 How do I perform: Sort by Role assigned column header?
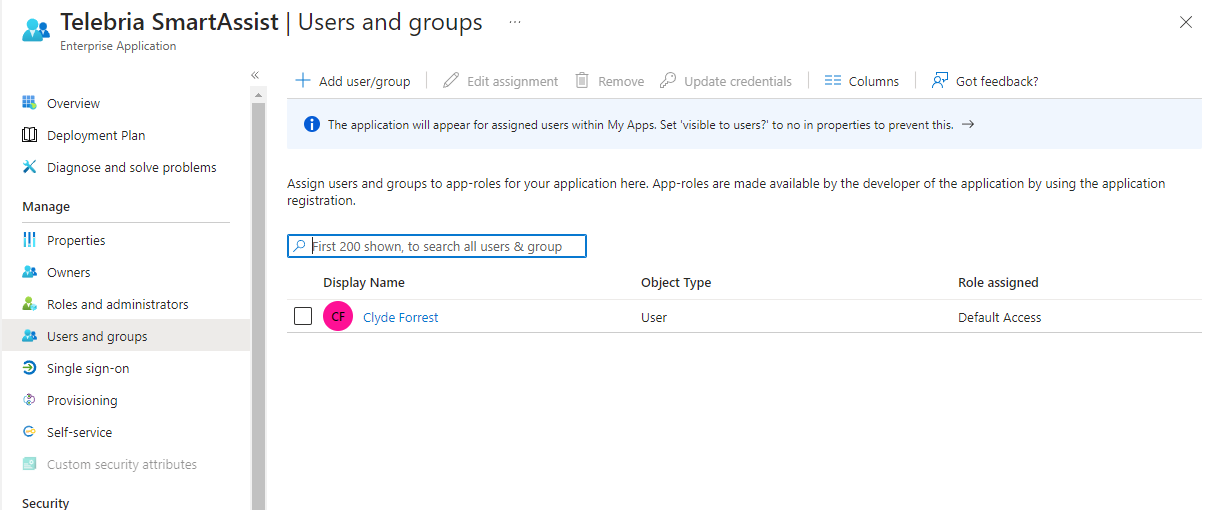tap(998, 282)
